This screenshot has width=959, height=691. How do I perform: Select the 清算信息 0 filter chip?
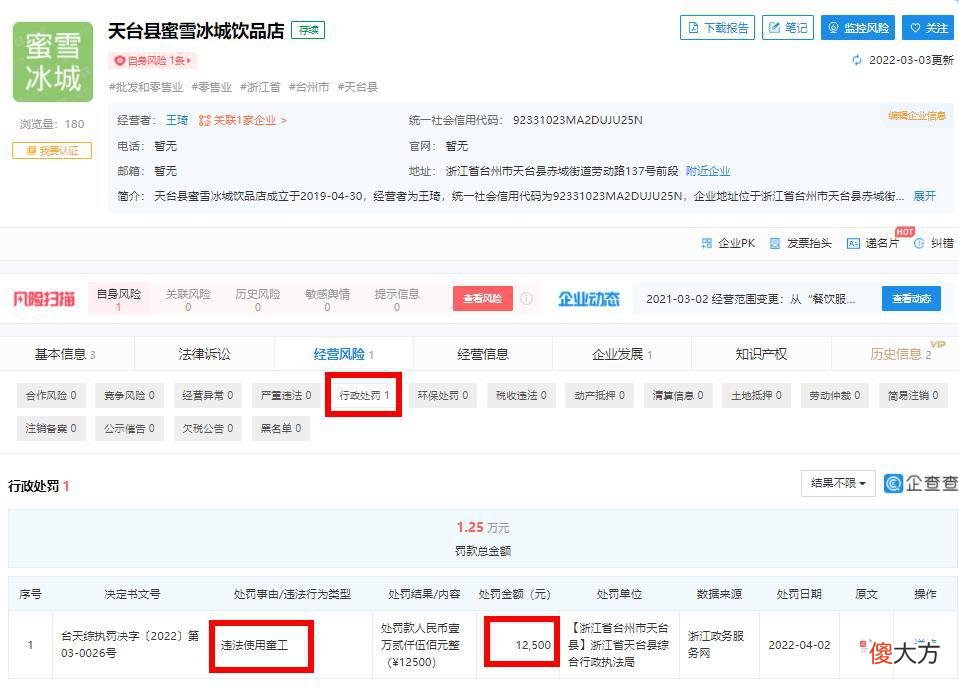(678, 396)
